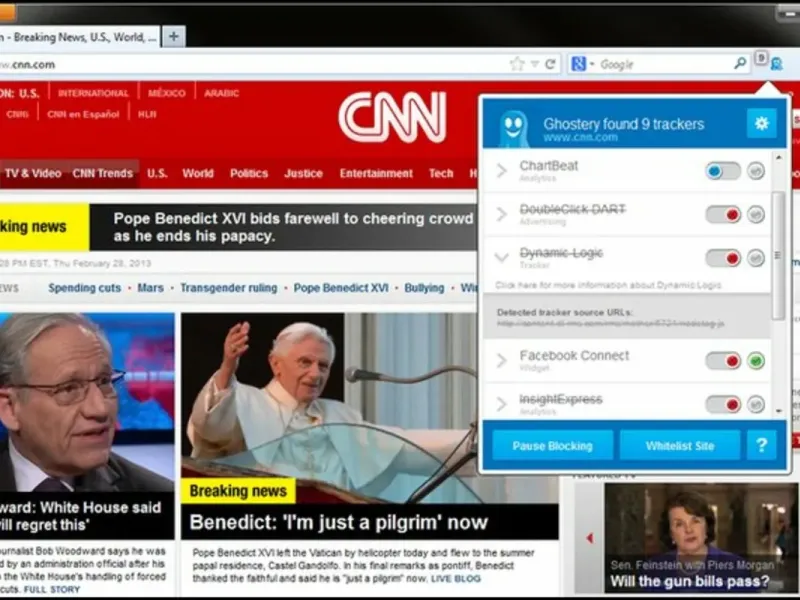800x600 pixels.
Task: Open Ghostery settings gear
Action: (761, 123)
